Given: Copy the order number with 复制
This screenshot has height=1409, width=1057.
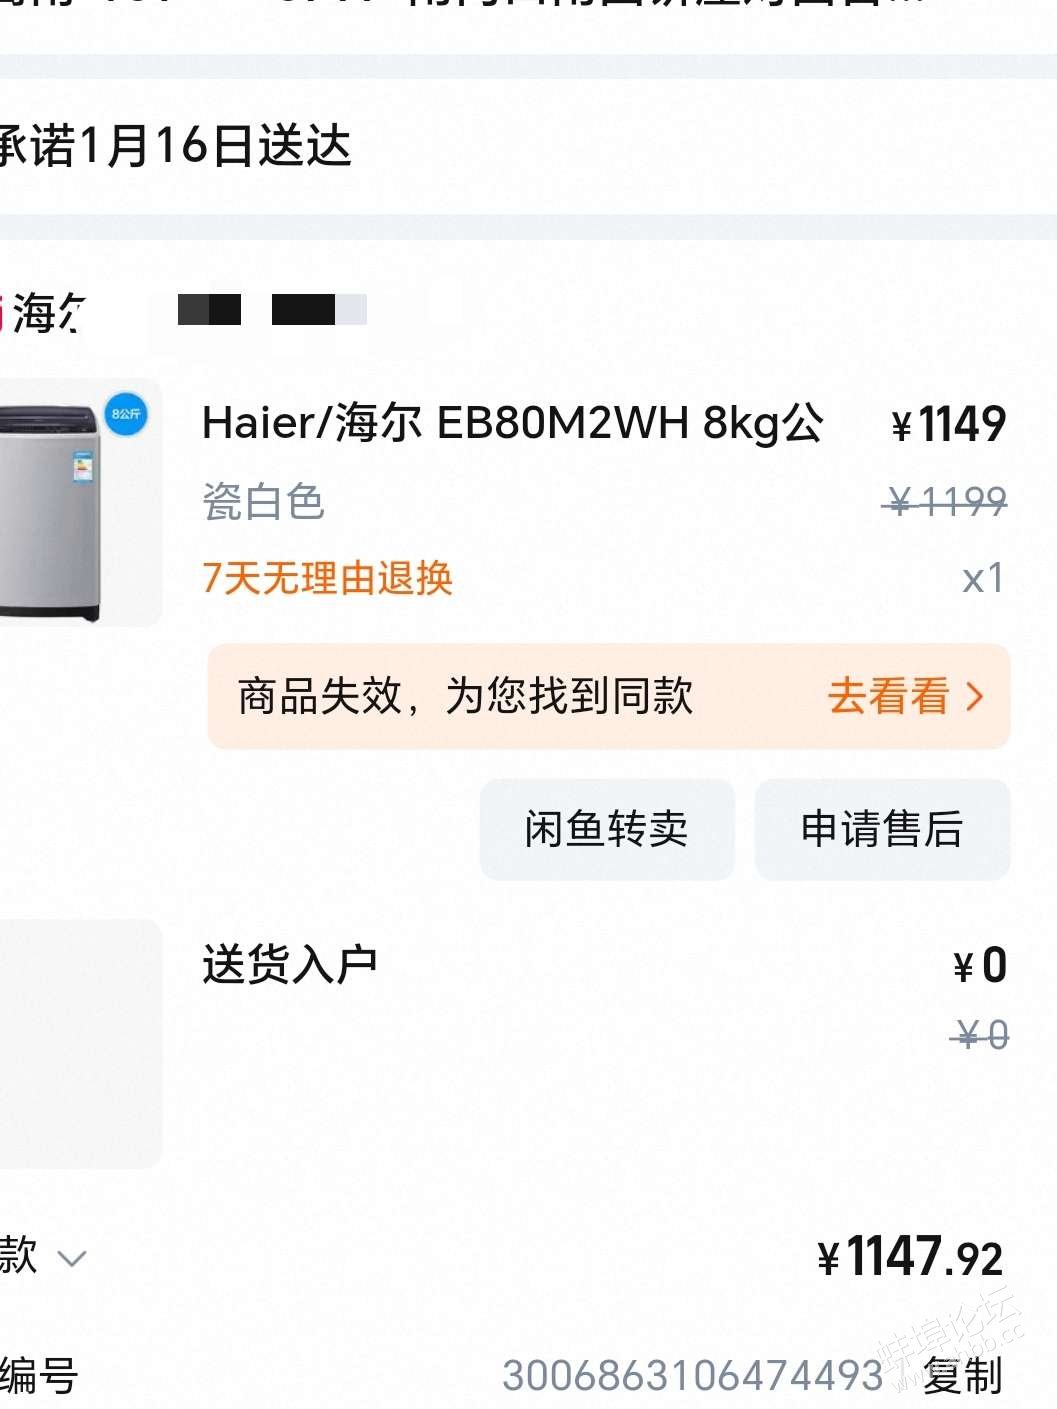Looking at the screenshot, I should [x=962, y=1376].
